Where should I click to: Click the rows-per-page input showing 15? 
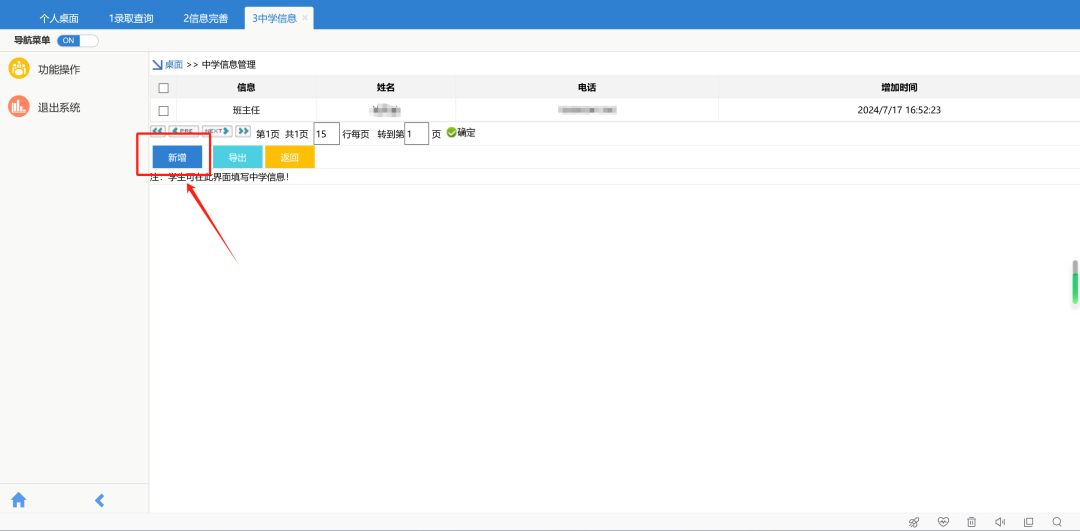(x=326, y=133)
